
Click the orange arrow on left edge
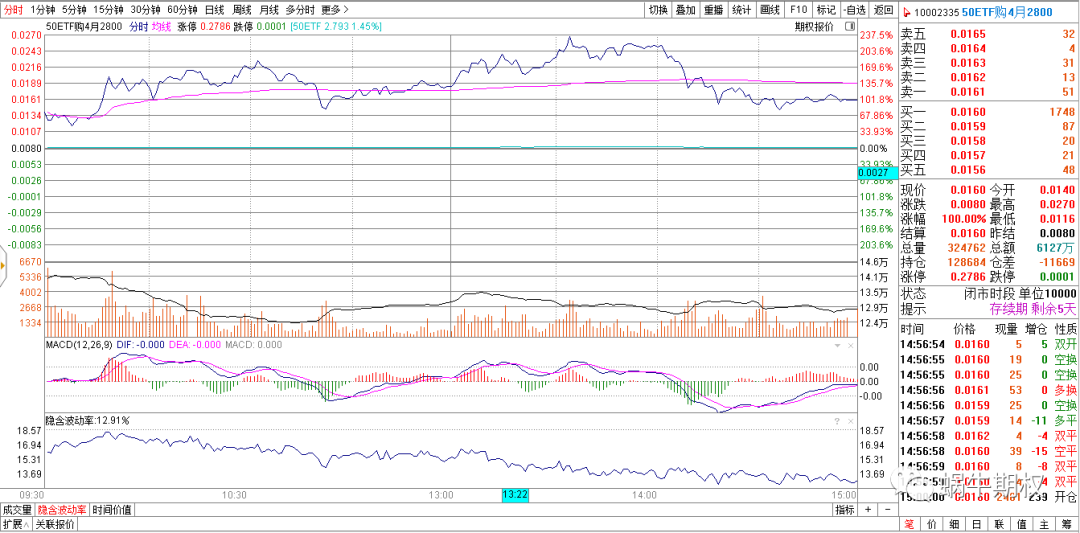tap(3, 266)
